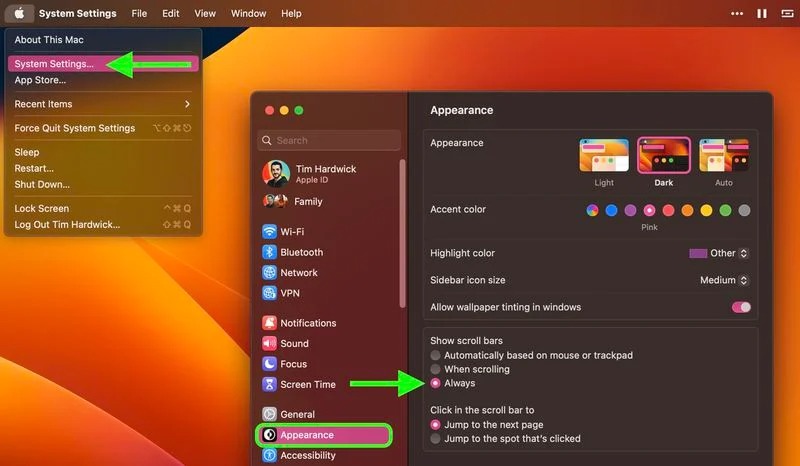800x466 pixels.
Task: Choose Lock Screen menu item
Action: 103,209
